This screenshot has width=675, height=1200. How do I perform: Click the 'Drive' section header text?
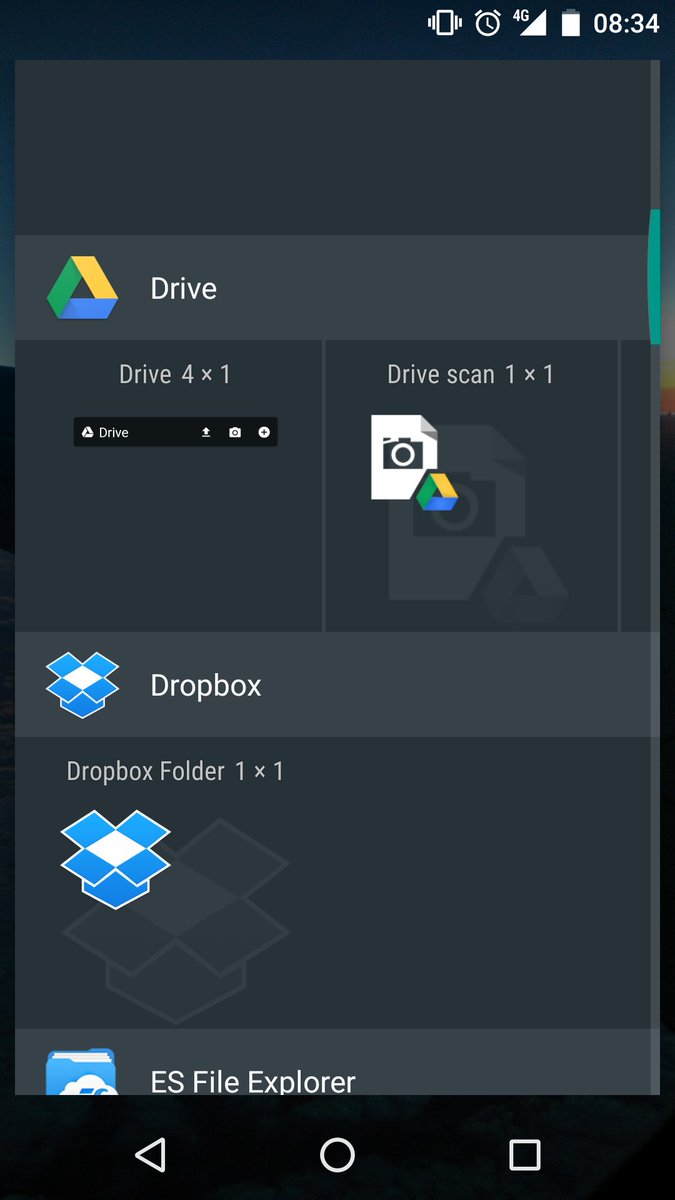tap(184, 289)
